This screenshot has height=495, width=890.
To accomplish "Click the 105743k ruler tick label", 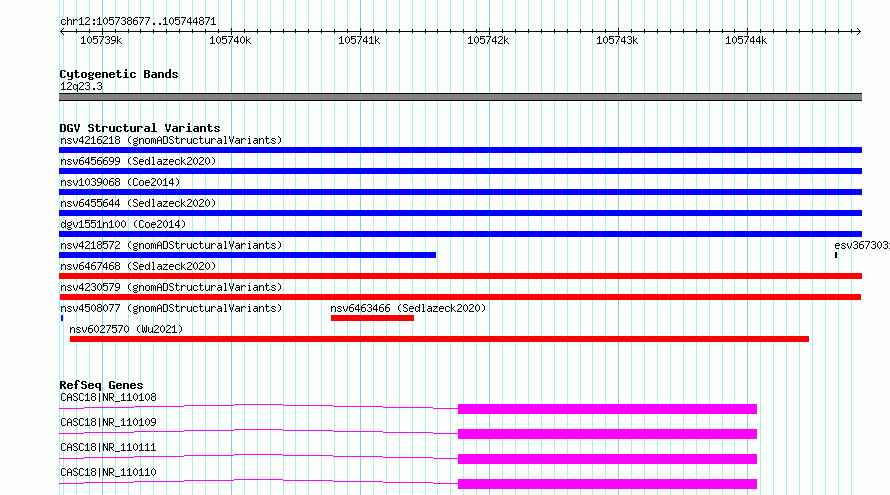I will [x=617, y=40].
